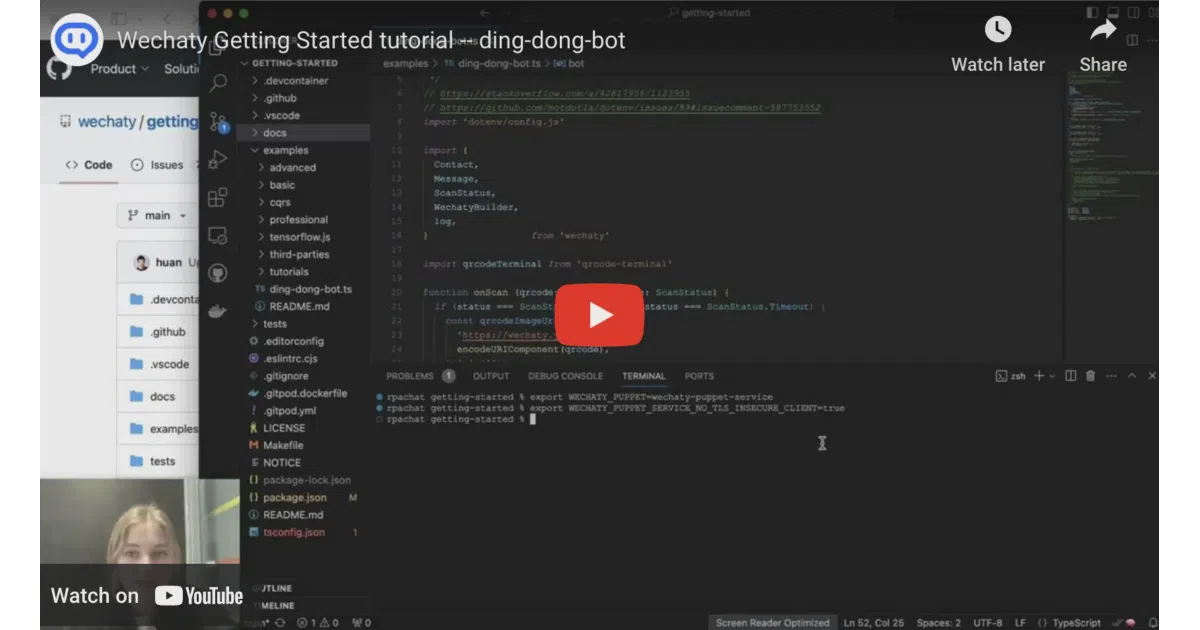Select the TERMINAL panel tab

pyautogui.click(x=643, y=376)
